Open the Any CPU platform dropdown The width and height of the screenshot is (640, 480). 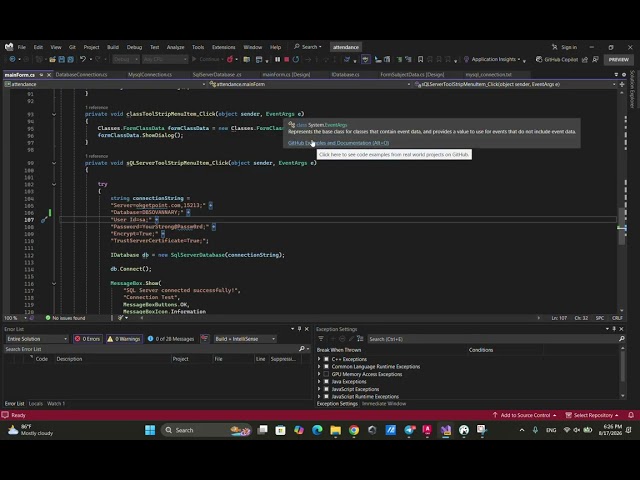(x=165, y=60)
